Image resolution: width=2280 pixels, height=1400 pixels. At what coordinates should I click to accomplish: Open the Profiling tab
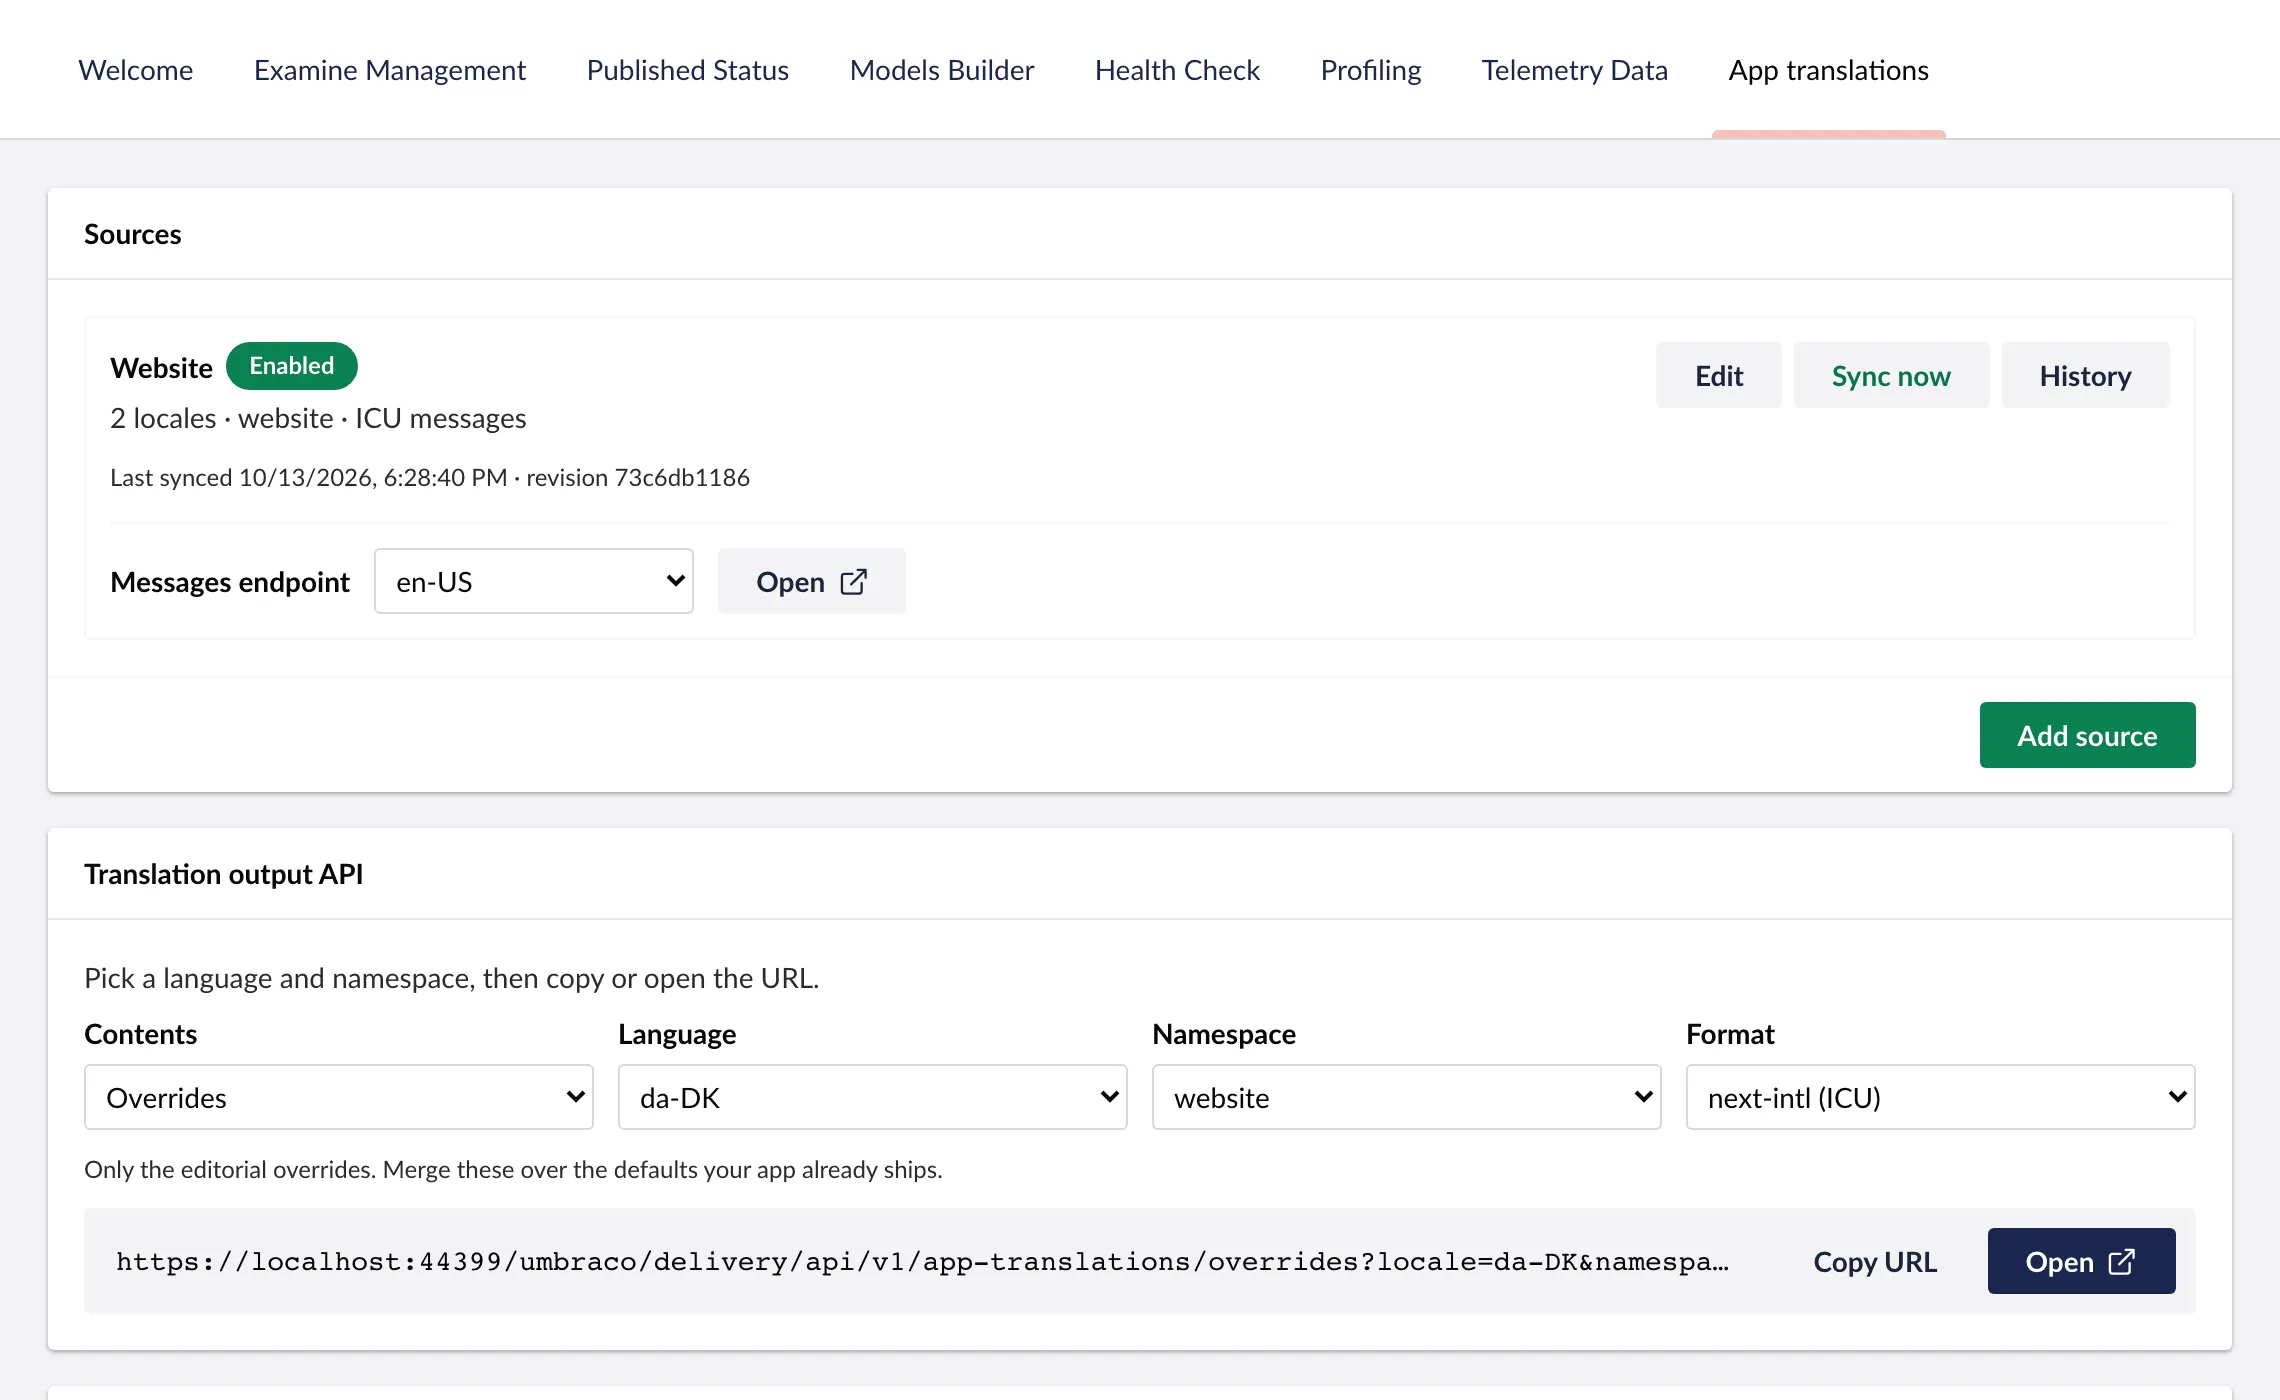[x=1371, y=70]
